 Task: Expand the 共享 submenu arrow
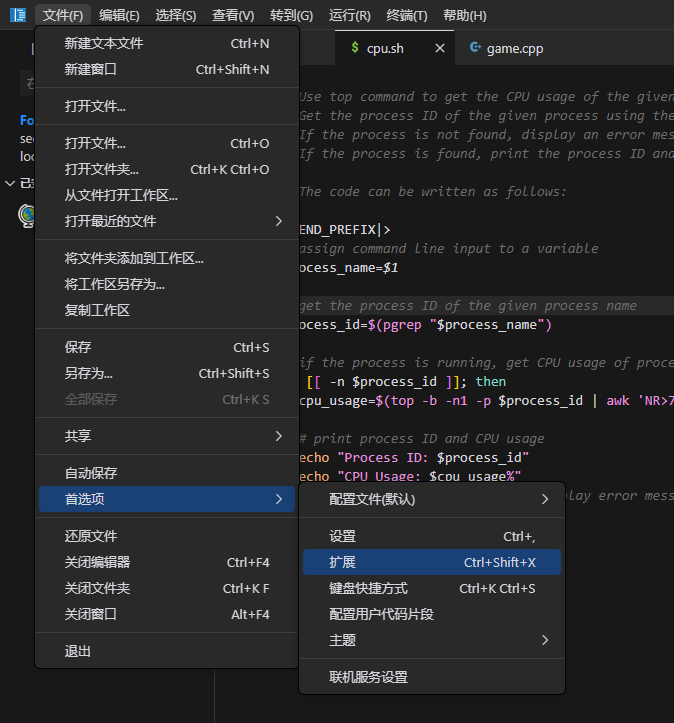(278, 436)
